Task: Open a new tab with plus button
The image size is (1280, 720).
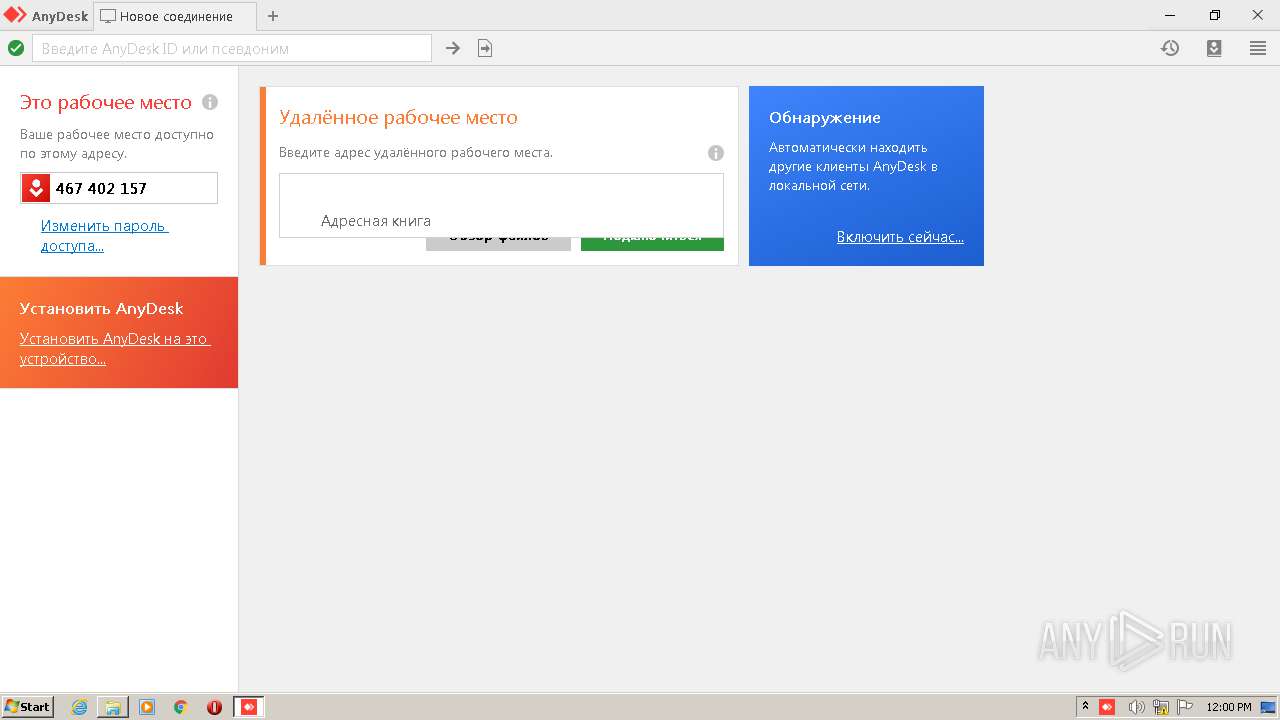Action: tap(273, 16)
